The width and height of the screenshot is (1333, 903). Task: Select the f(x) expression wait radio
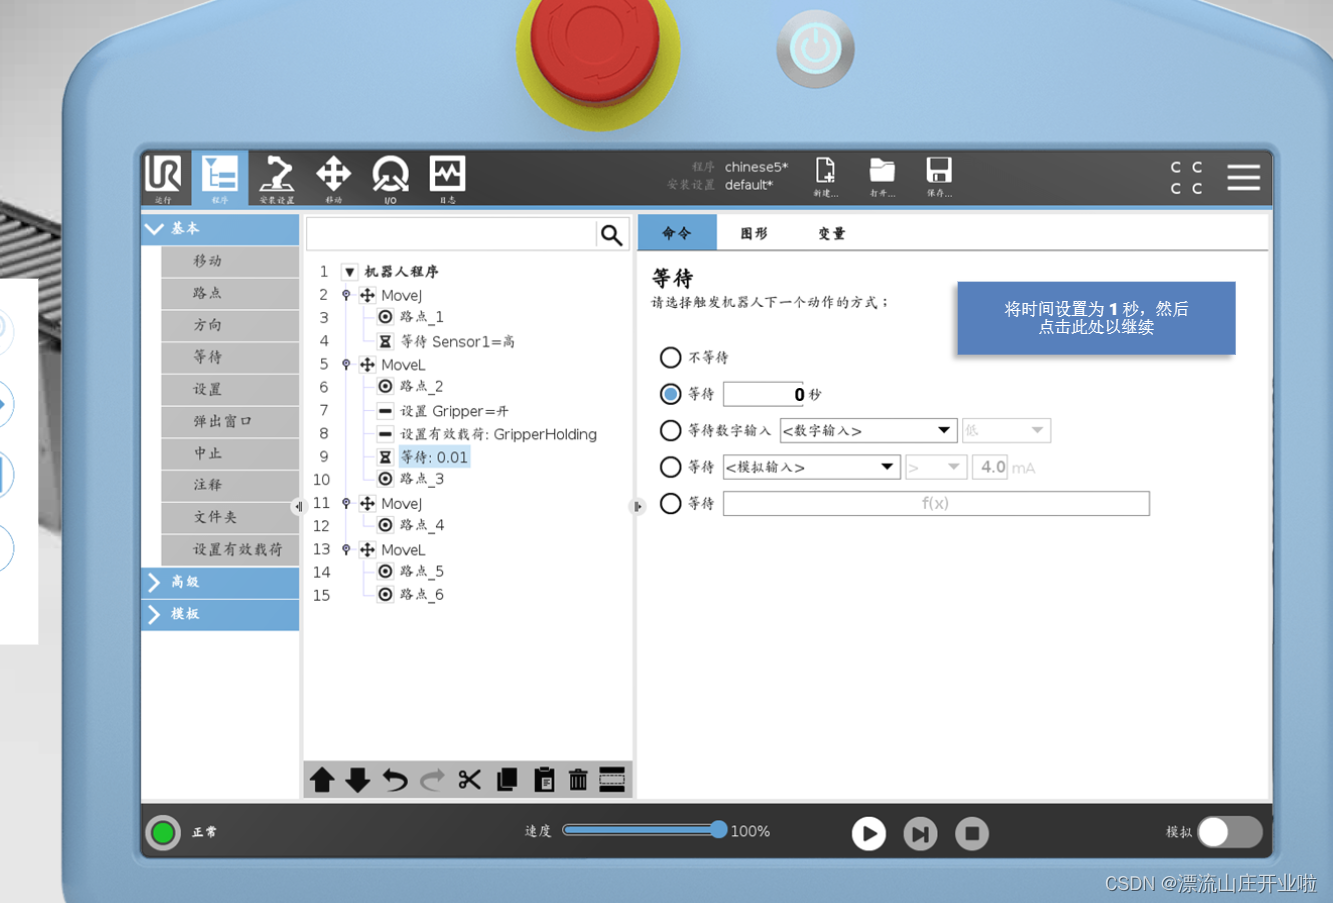[x=671, y=503]
